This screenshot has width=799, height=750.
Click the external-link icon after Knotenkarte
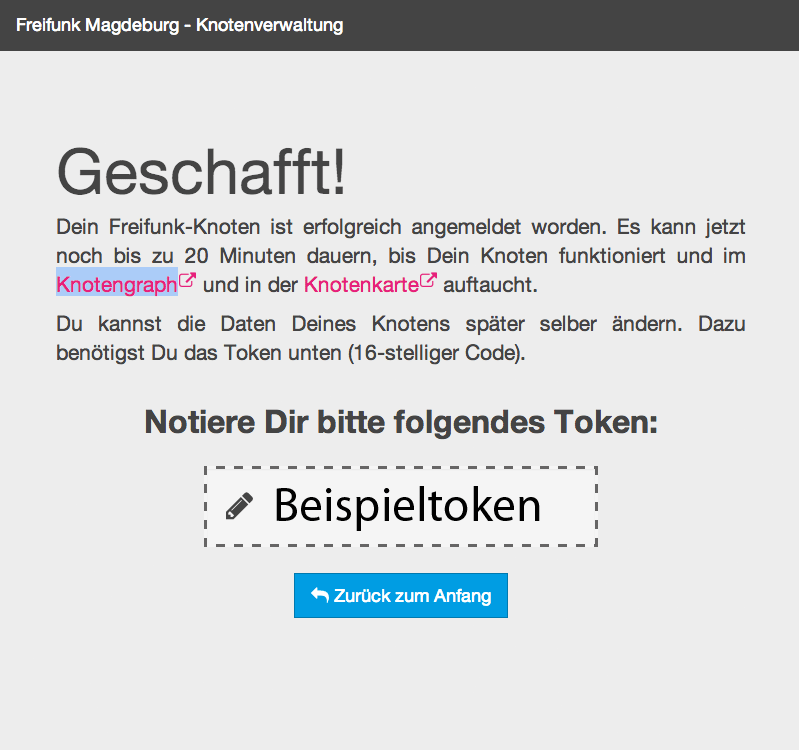[x=428, y=280]
